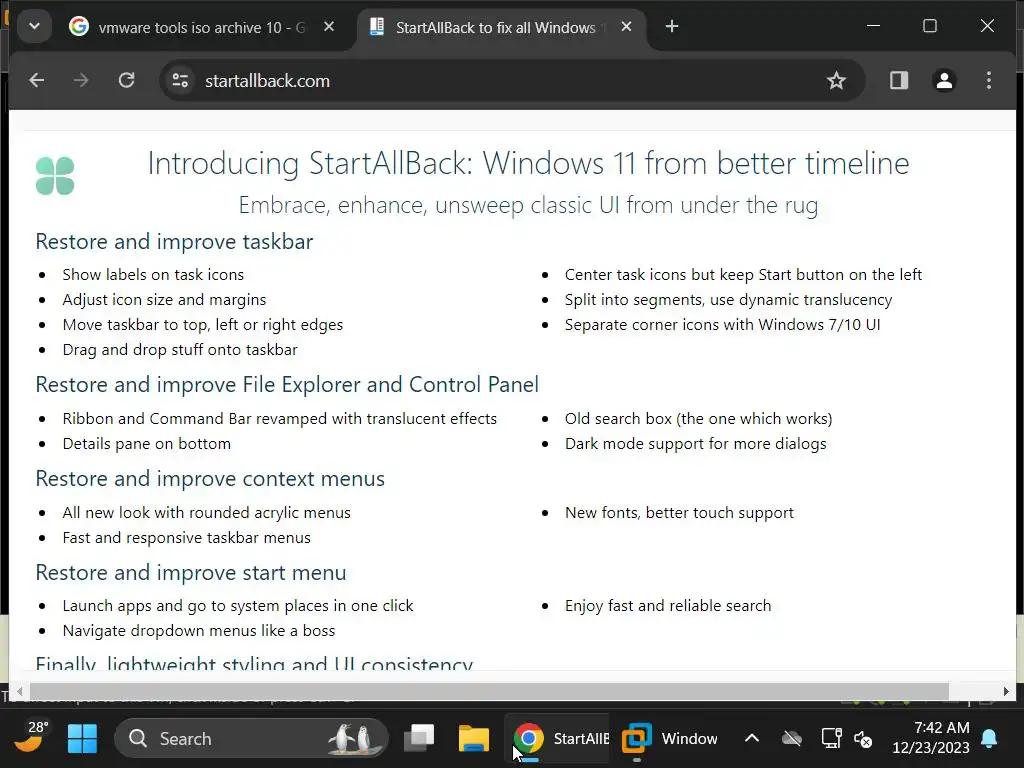Bookmark this page with the star icon

[836, 80]
